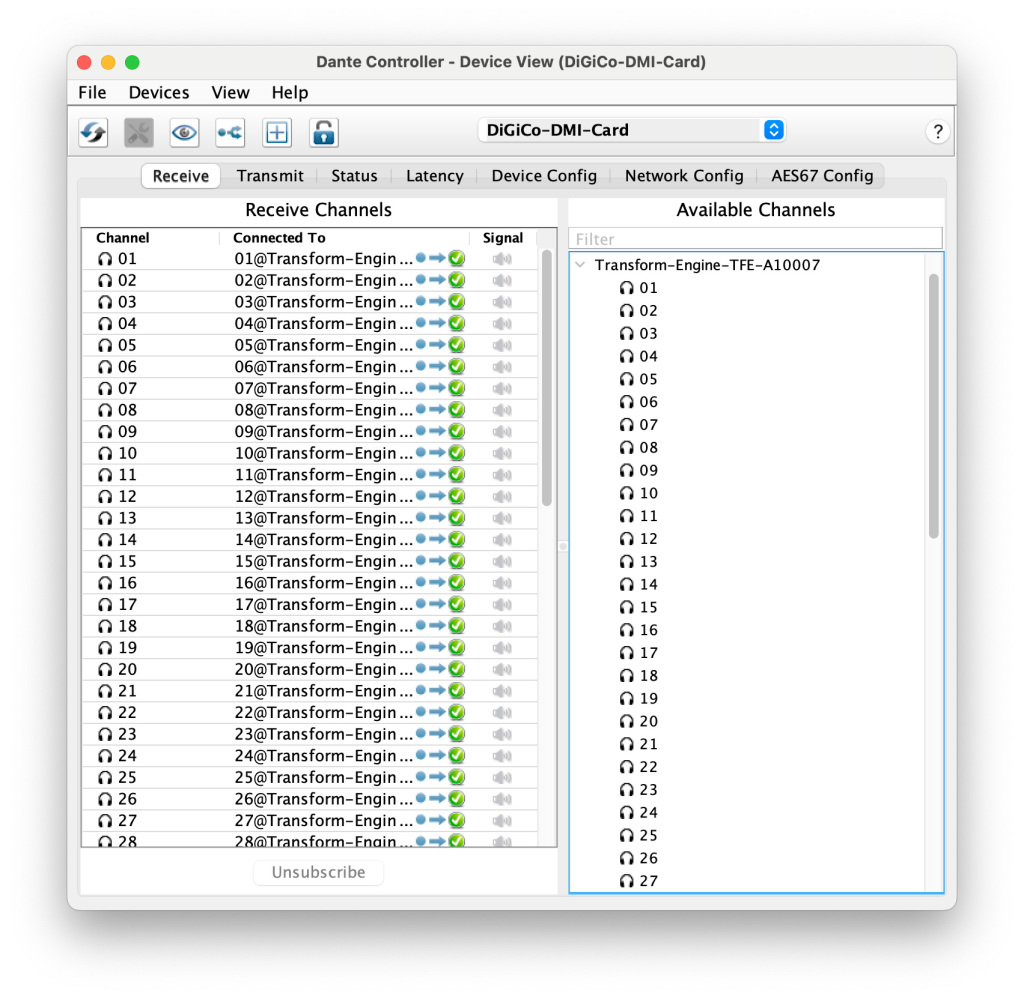Click the Available Channels list scrollbar

point(933,406)
